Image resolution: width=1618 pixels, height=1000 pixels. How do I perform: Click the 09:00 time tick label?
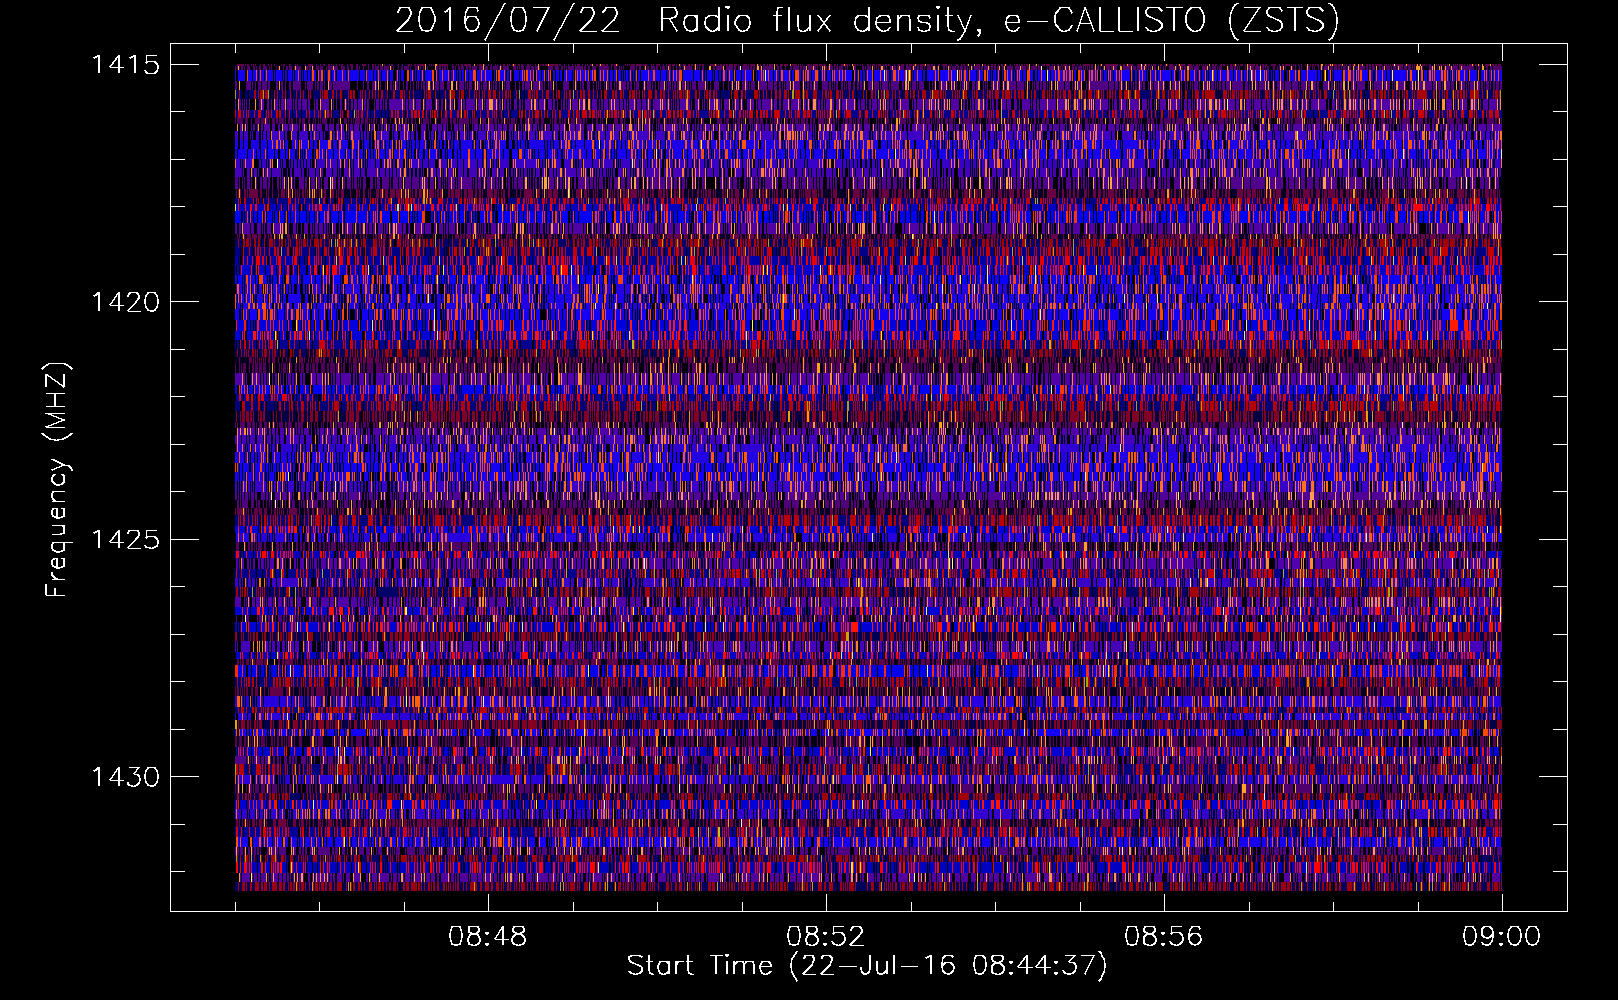coord(1502,937)
